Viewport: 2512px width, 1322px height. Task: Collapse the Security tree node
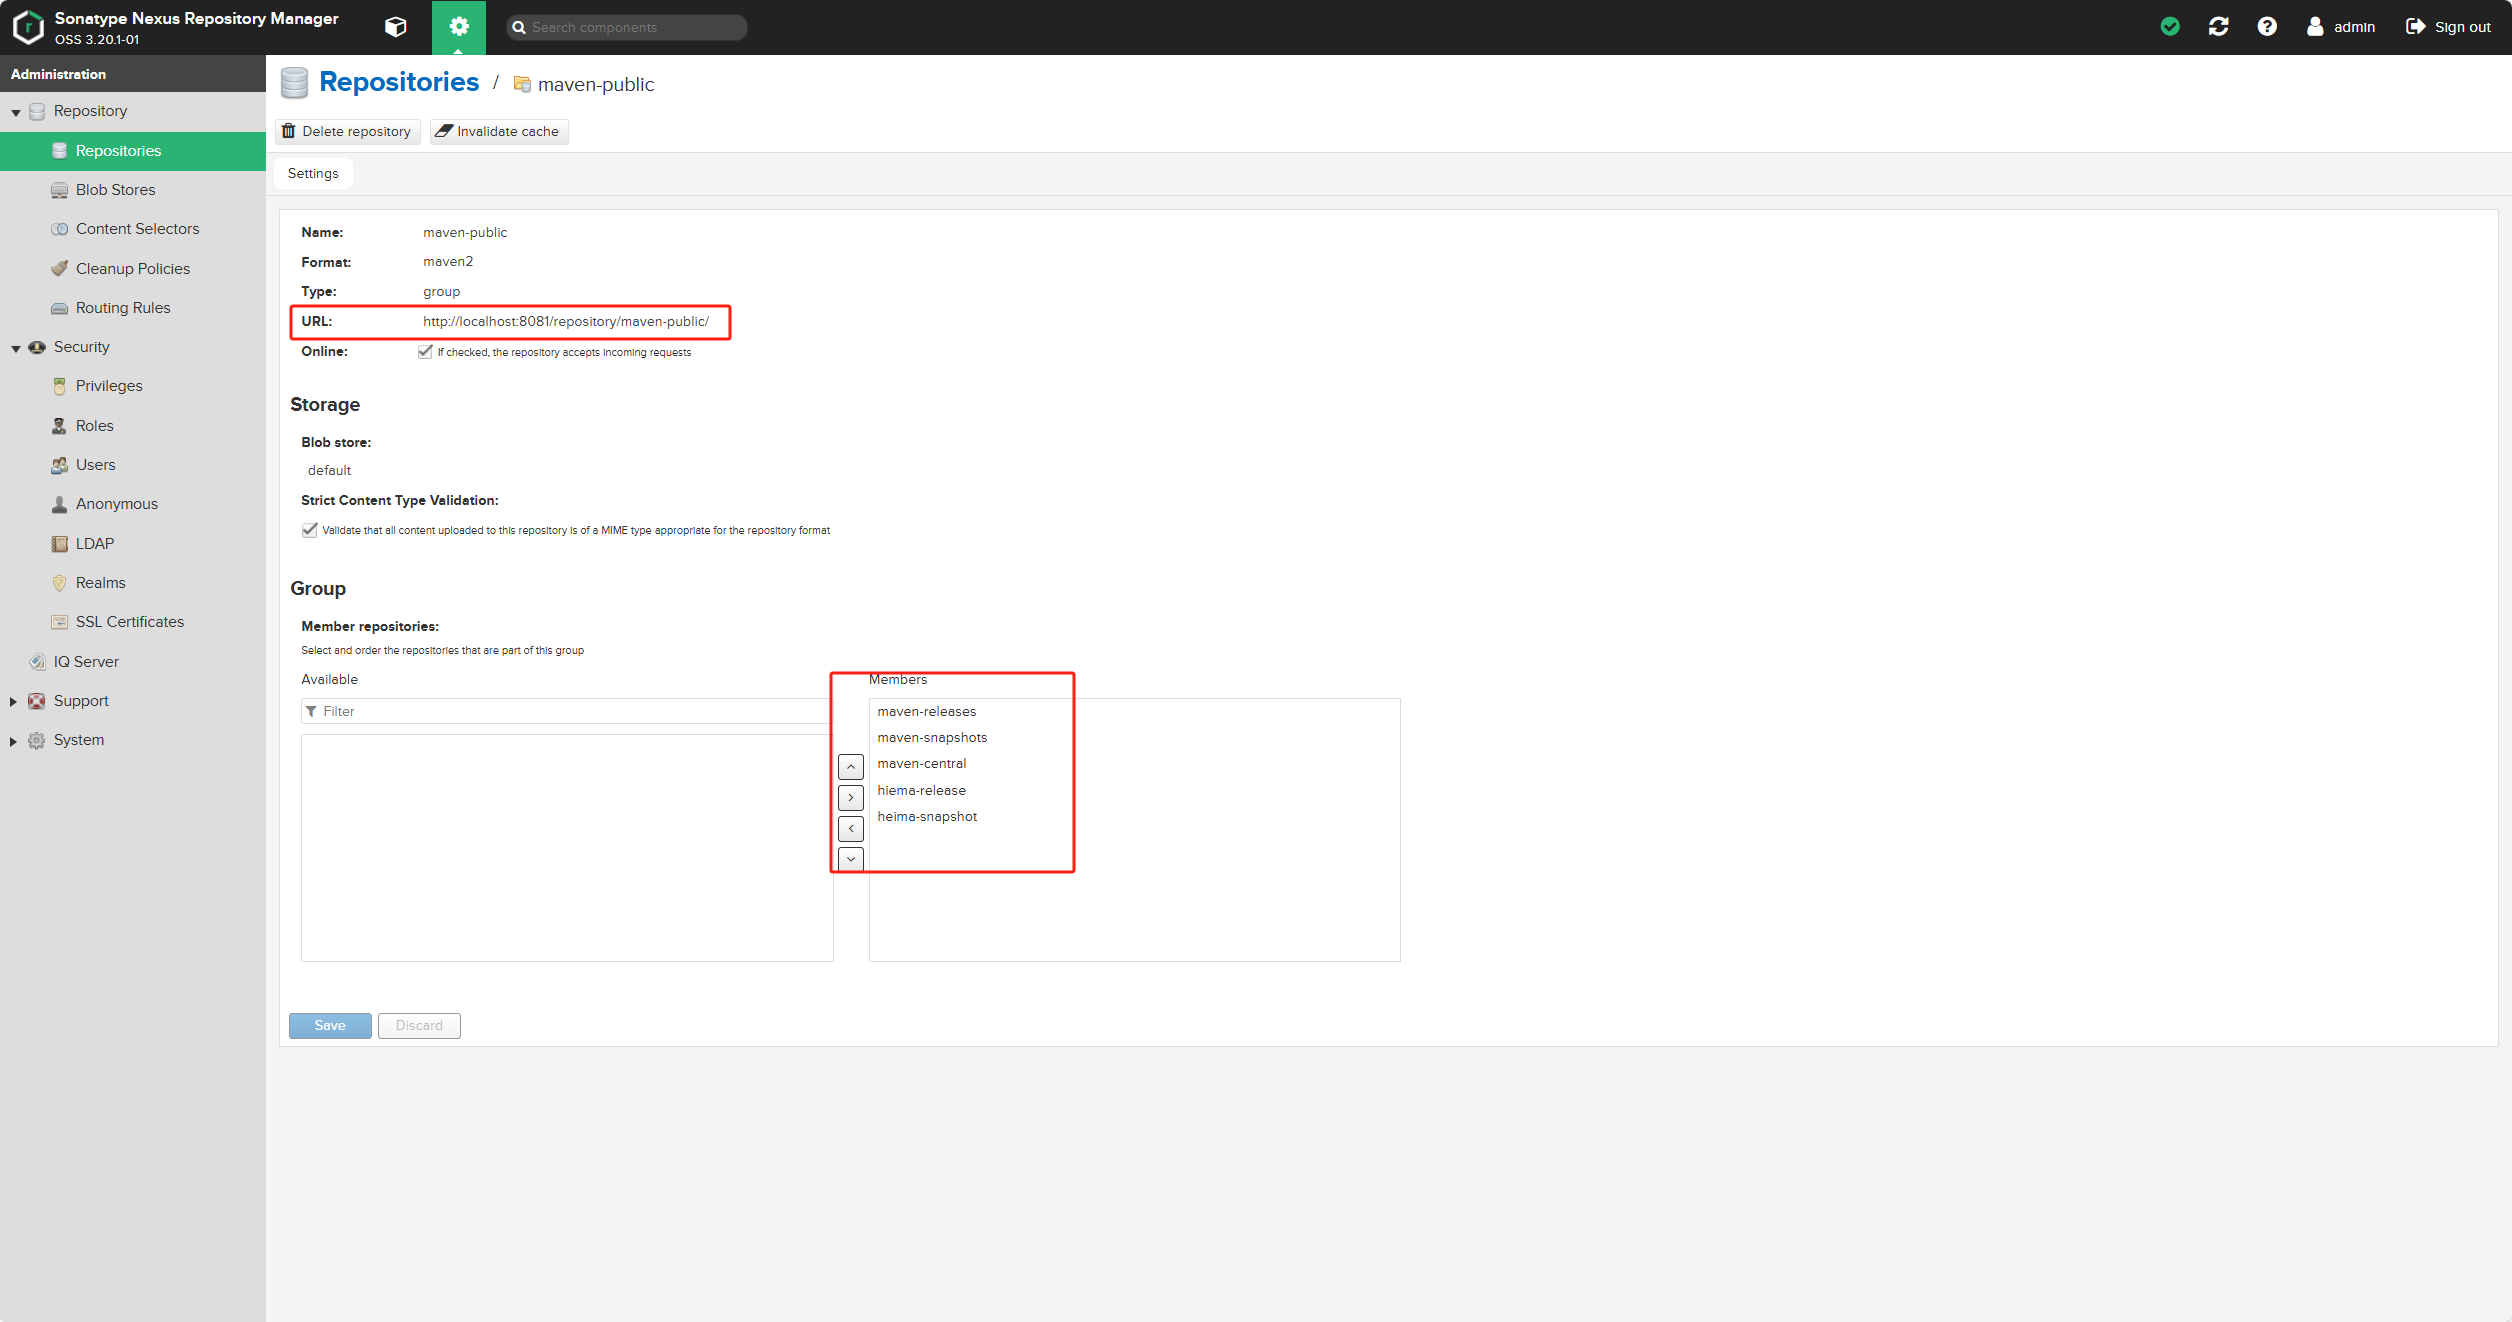click(x=16, y=348)
